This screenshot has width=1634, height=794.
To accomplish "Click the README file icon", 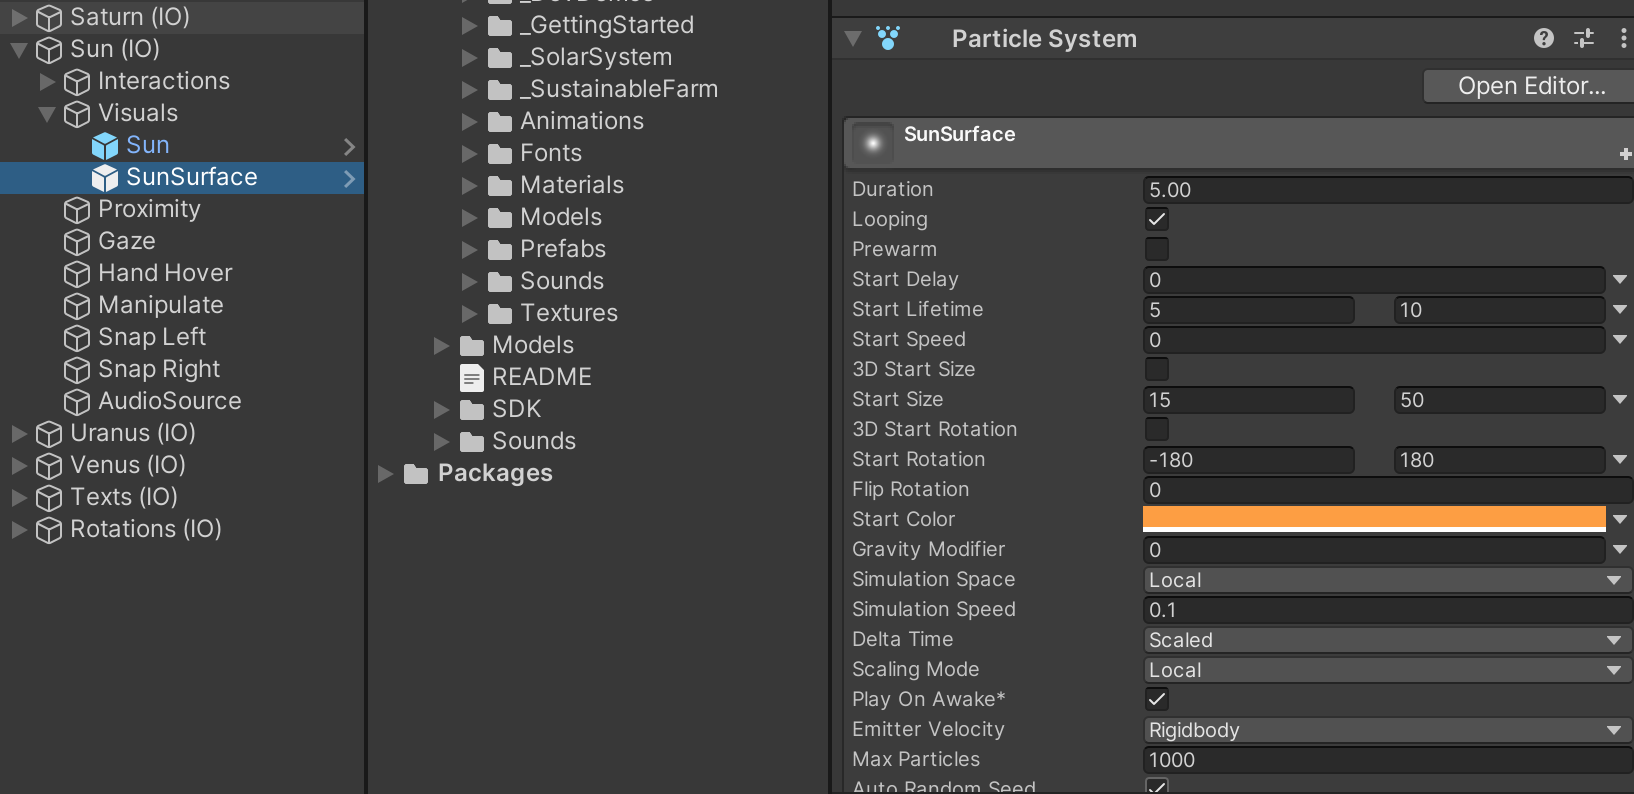I will (471, 377).
